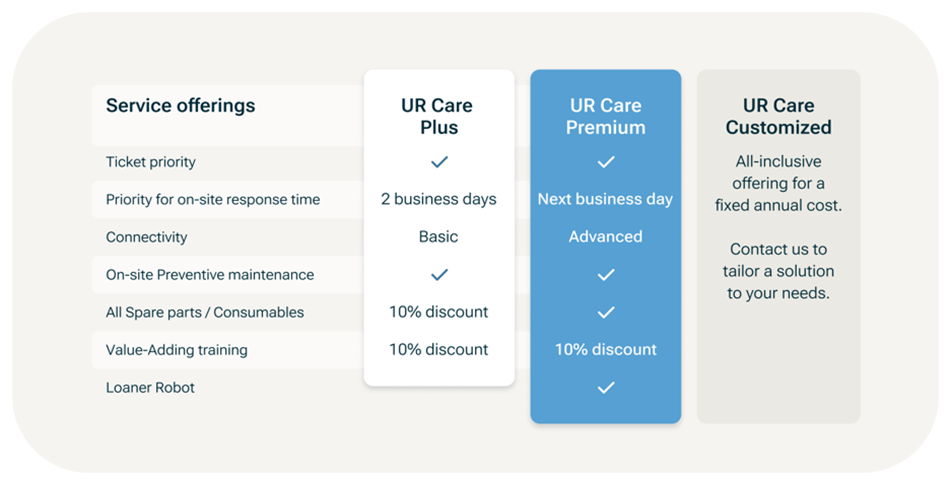Image resolution: width=950 pixels, height=484 pixels.
Task: Click Priority for on-site response time label
Action: point(213,199)
